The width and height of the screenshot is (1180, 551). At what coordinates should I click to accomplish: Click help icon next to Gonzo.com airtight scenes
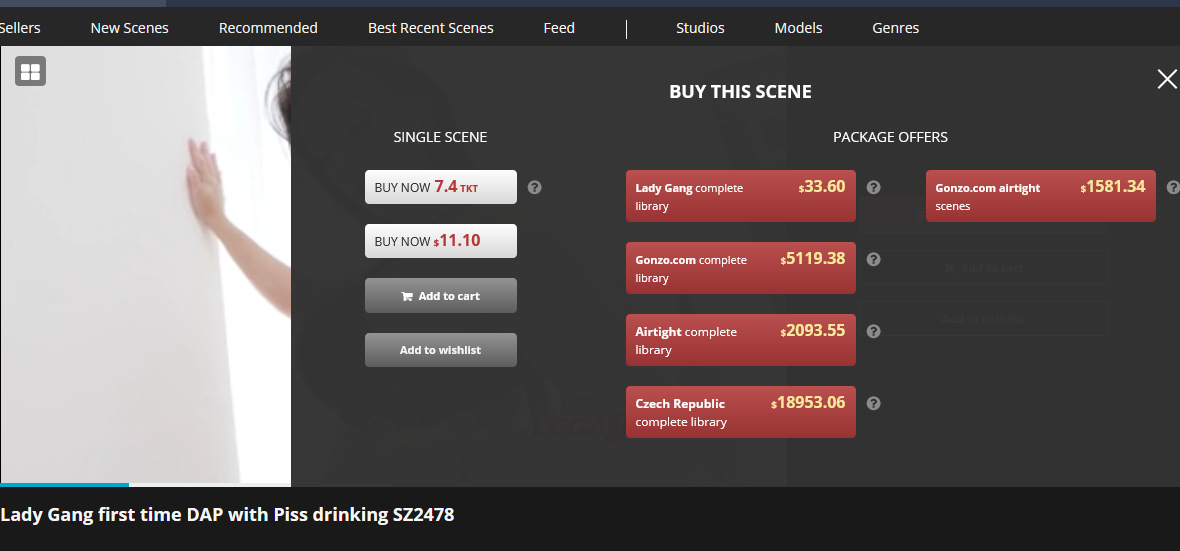pos(1172,187)
